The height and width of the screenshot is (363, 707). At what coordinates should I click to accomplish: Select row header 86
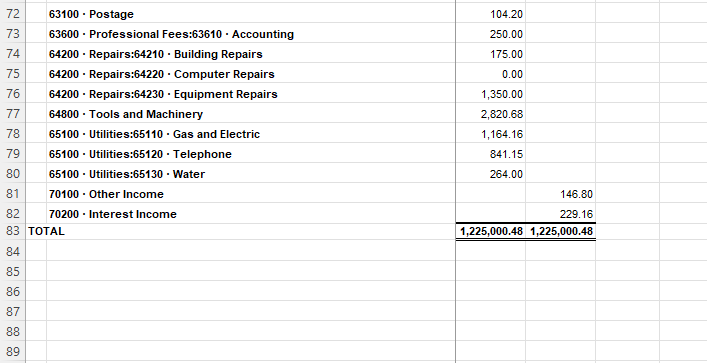[13, 291]
